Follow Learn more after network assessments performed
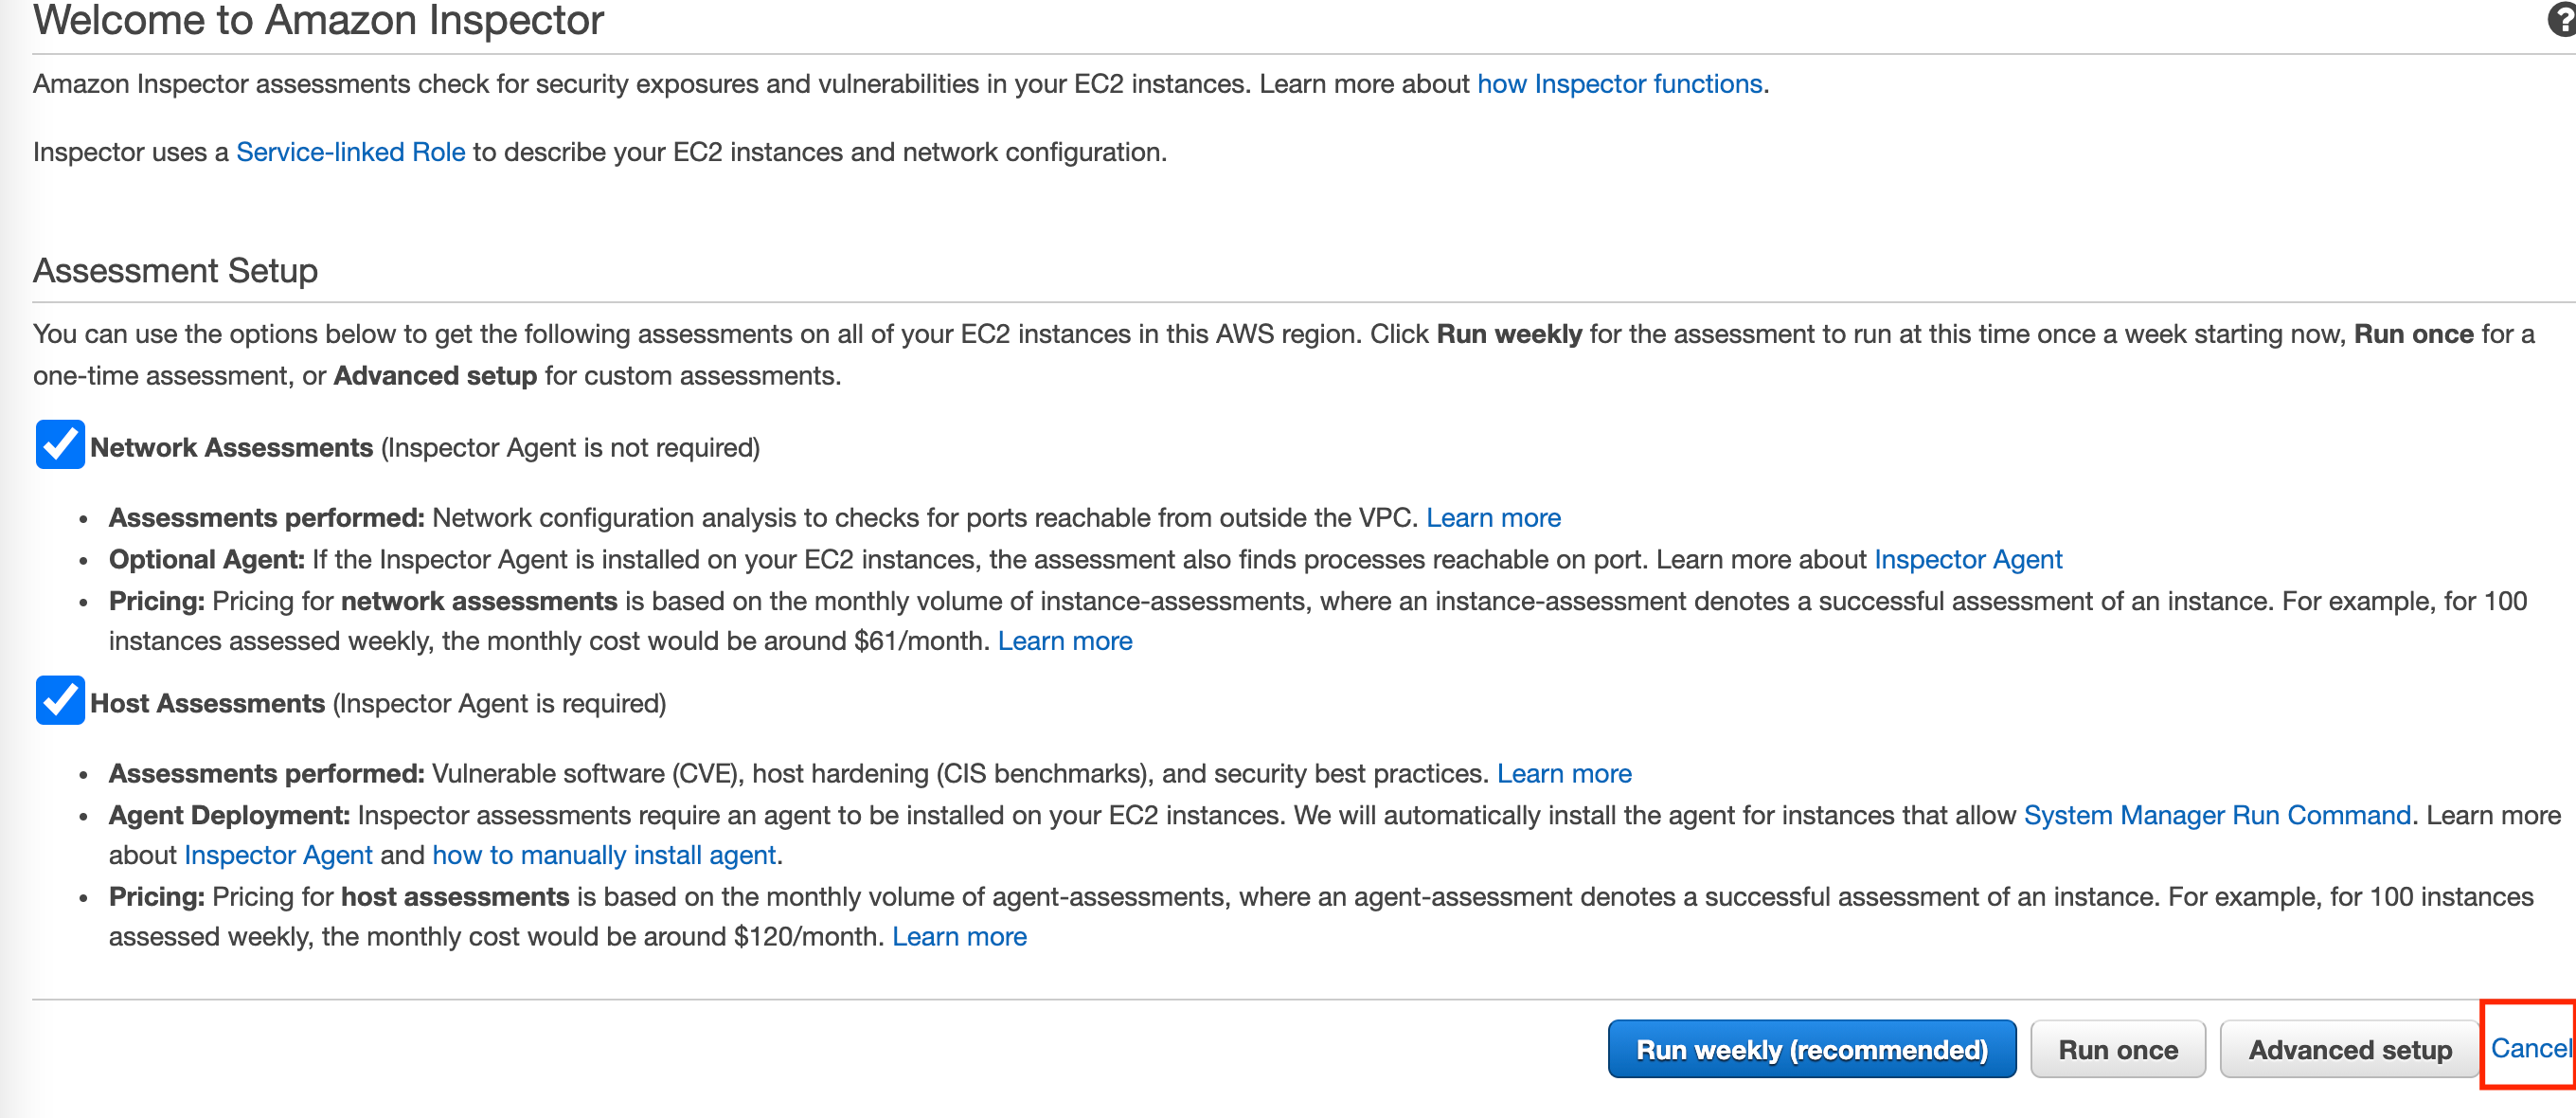This screenshot has height=1118, width=2576. (x=1493, y=517)
